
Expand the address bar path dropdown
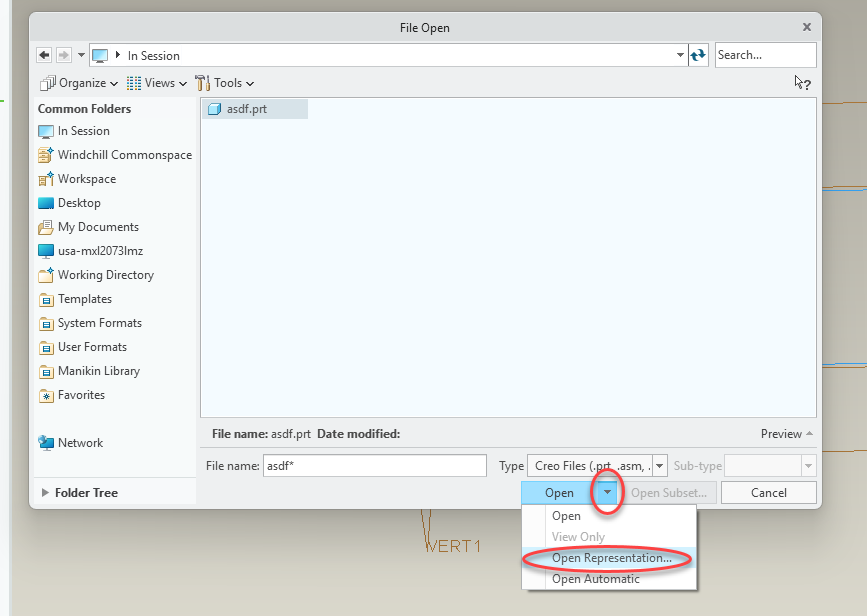680,55
